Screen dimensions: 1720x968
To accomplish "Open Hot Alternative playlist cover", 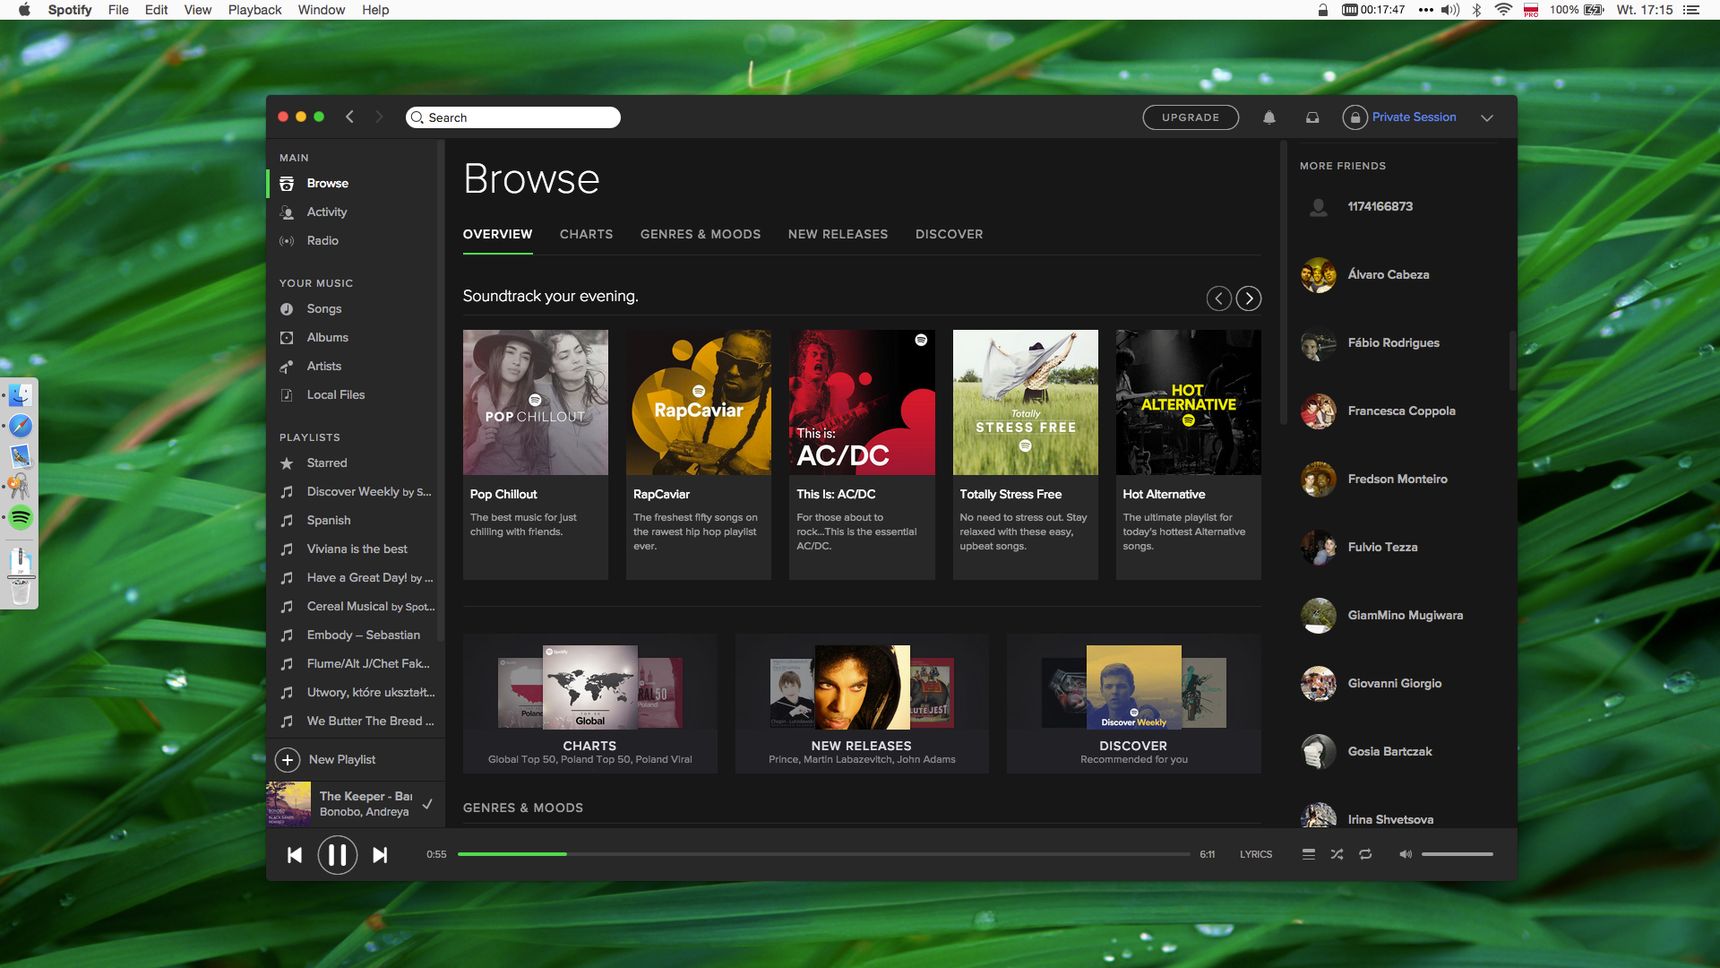I will tap(1188, 402).
